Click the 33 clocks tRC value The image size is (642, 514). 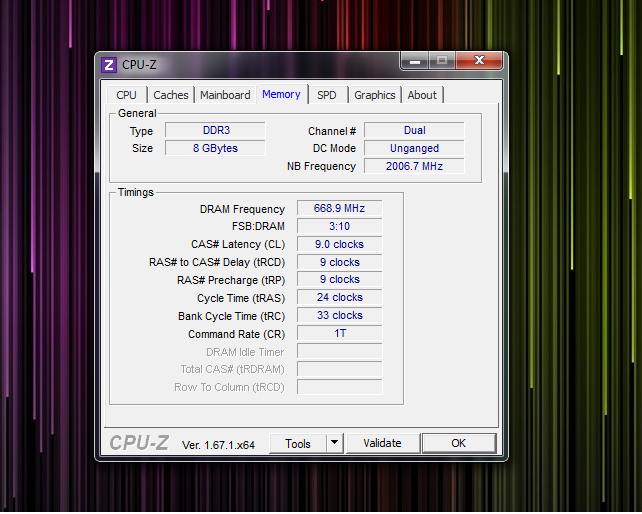pyautogui.click(x=339, y=315)
